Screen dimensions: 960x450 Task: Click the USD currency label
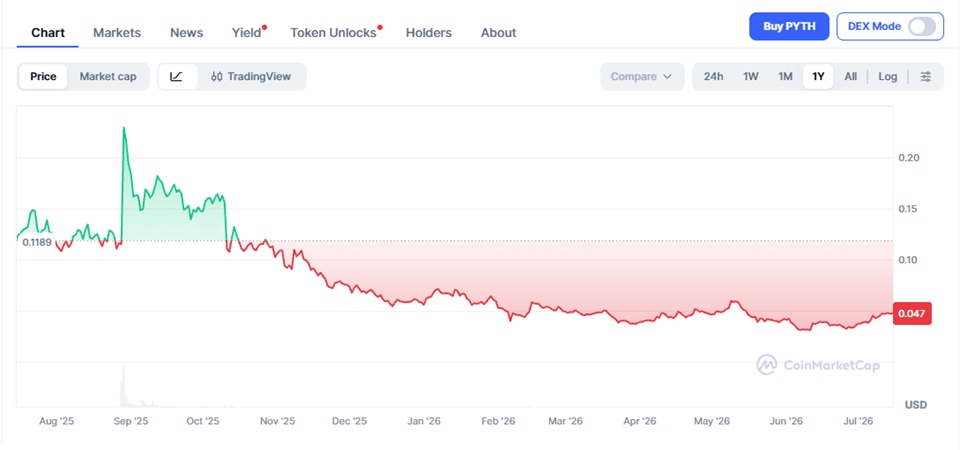click(916, 405)
